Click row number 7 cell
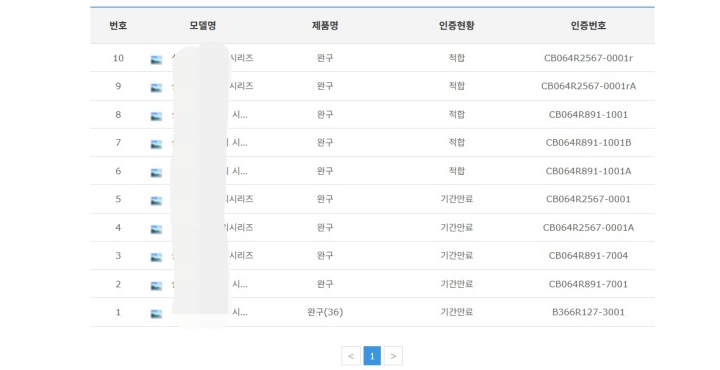 click(x=118, y=142)
